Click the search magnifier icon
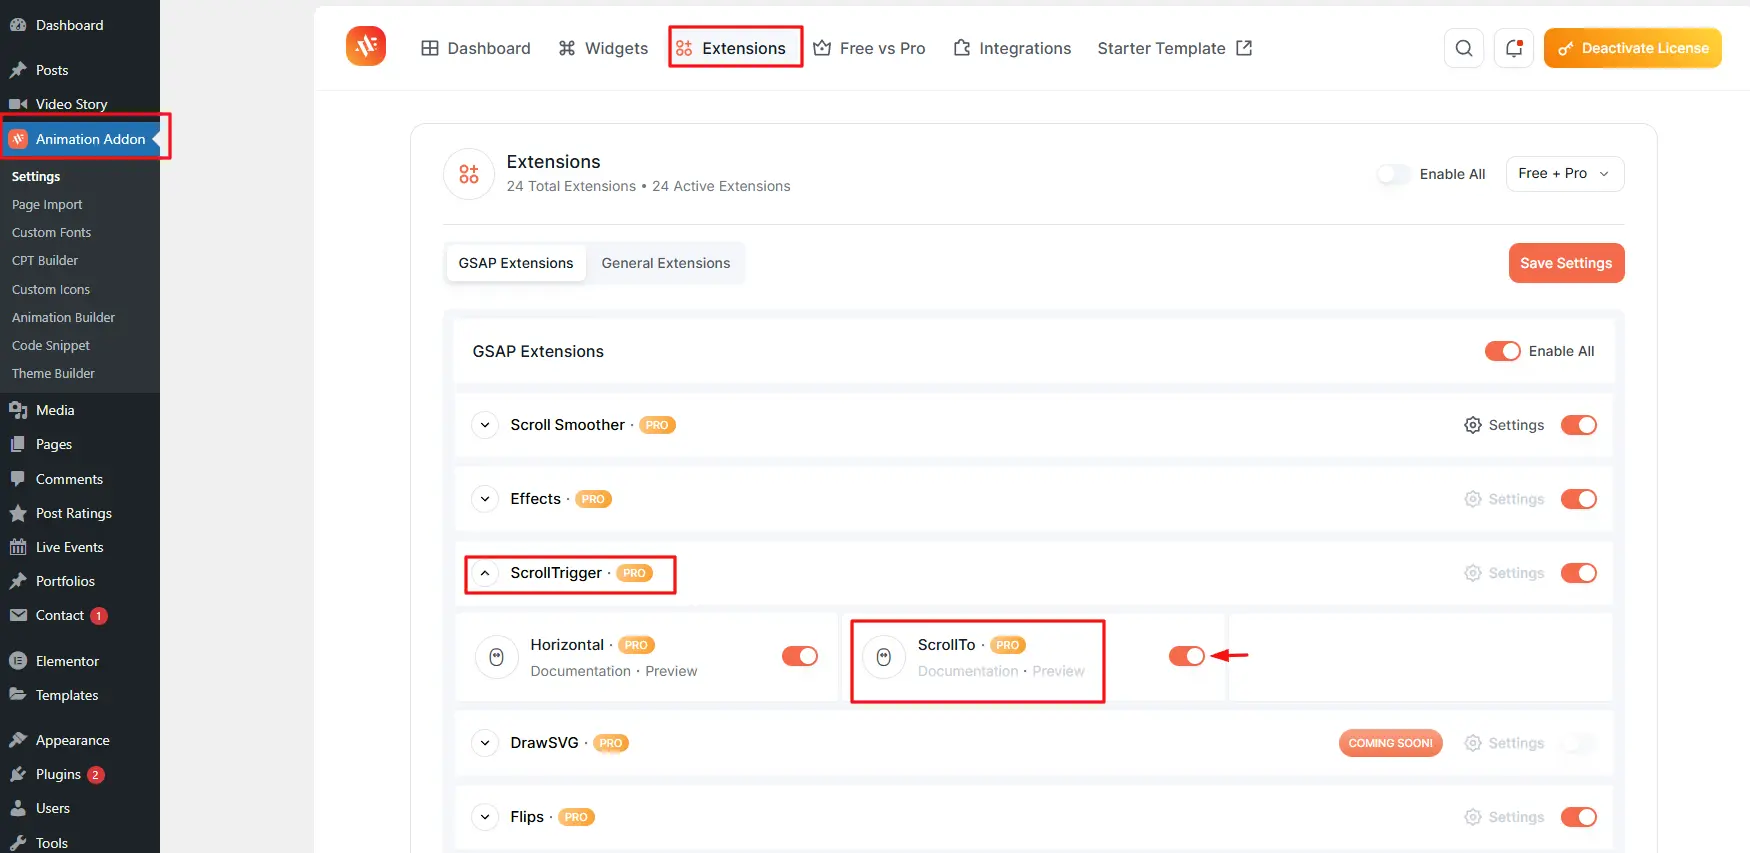Screen dimensions: 1750x853 pos(1463,48)
